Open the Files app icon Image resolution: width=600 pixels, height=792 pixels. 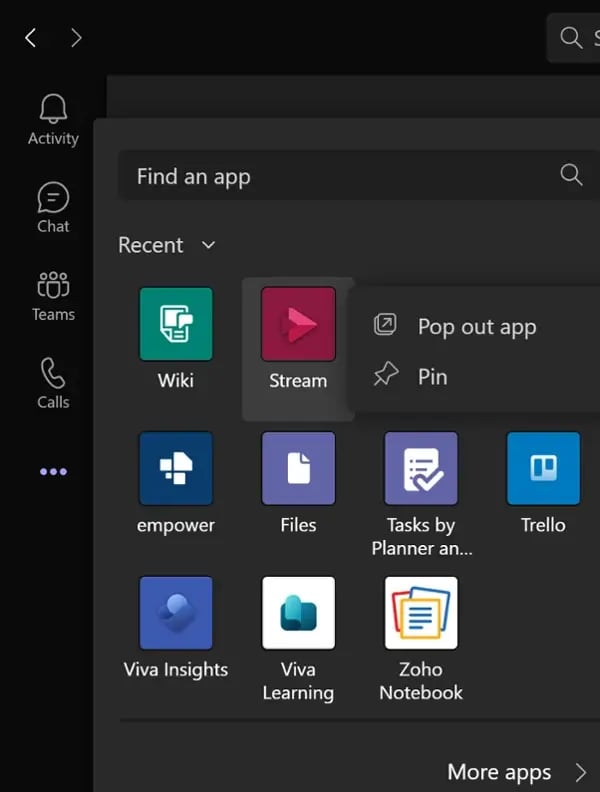coord(298,469)
